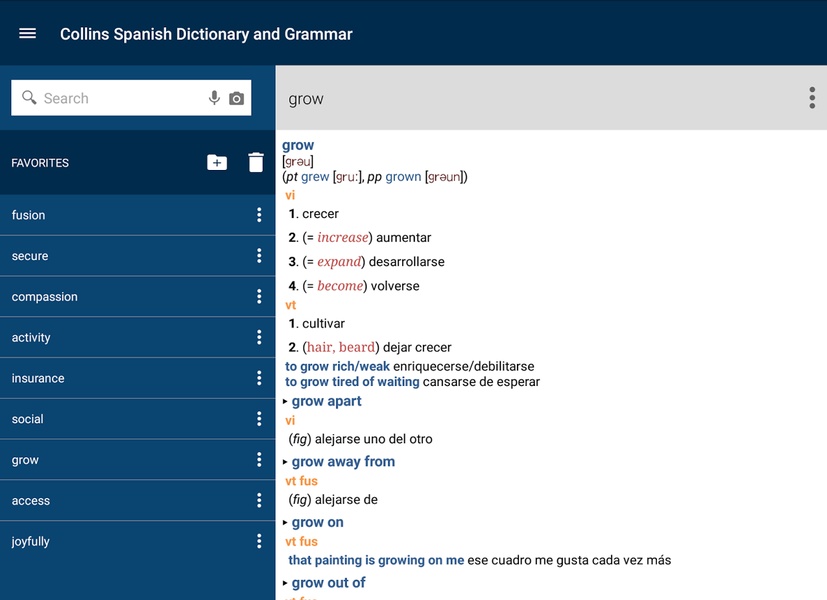This screenshot has width=827, height=600.
Task: Open options for favorite 'activity'
Action: pos(259,337)
